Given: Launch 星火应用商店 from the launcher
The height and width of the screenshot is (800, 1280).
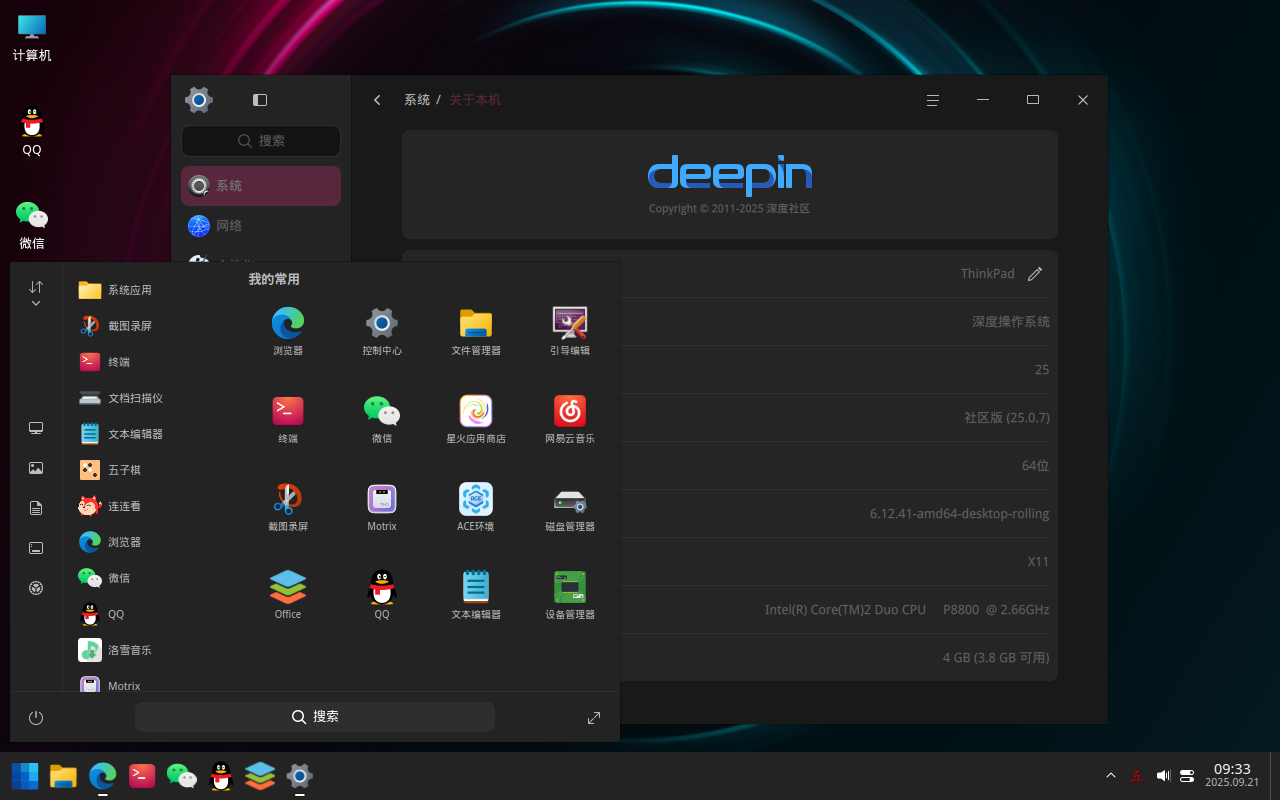Looking at the screenshot, I should pyautogui.click(x=476, y=419).
